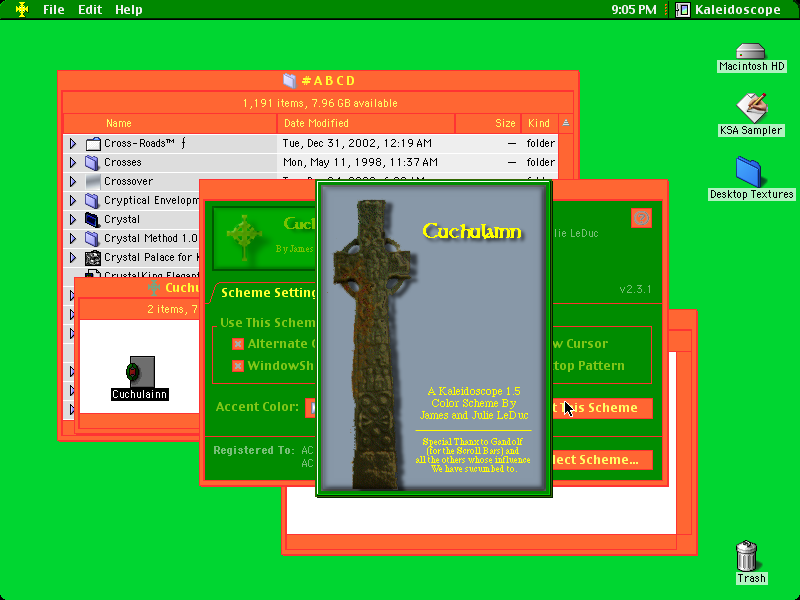The image size is (800, 600).
Task: Click the 'lect Scheme...' button
Action: point(602,460)
